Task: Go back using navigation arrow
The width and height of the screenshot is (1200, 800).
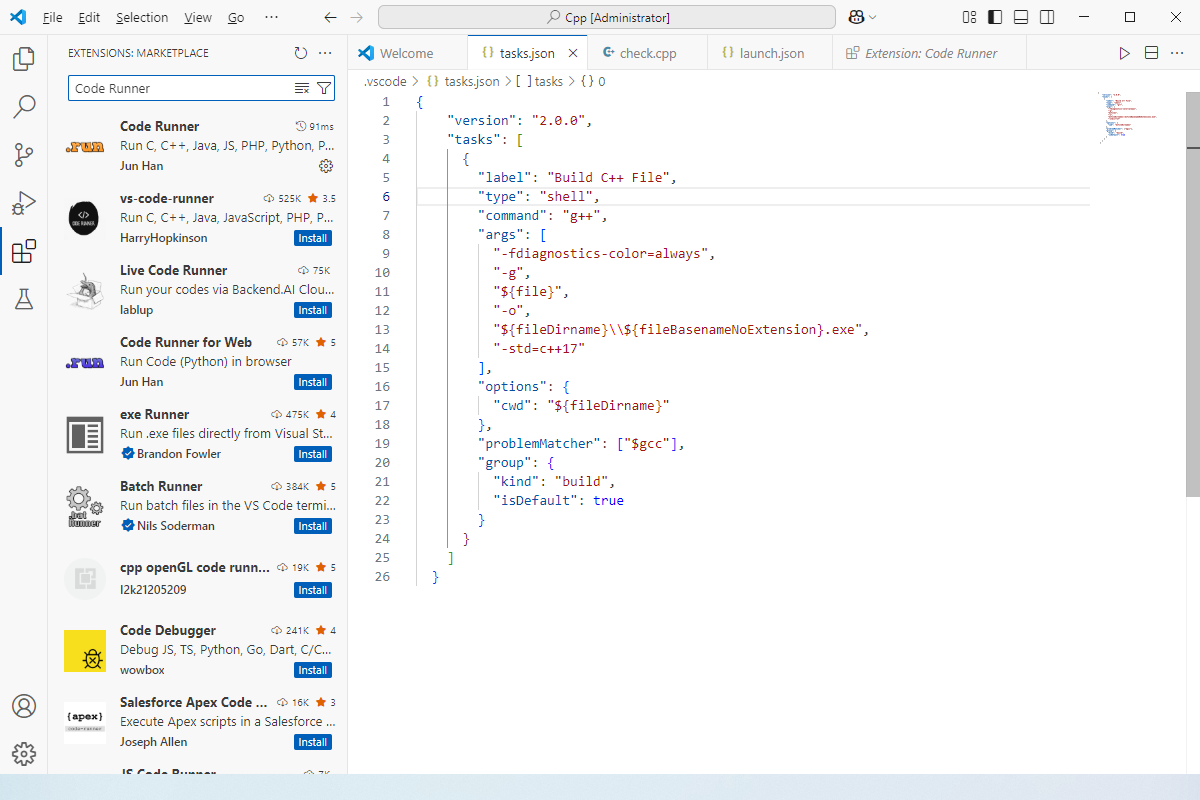Action: 331,17
